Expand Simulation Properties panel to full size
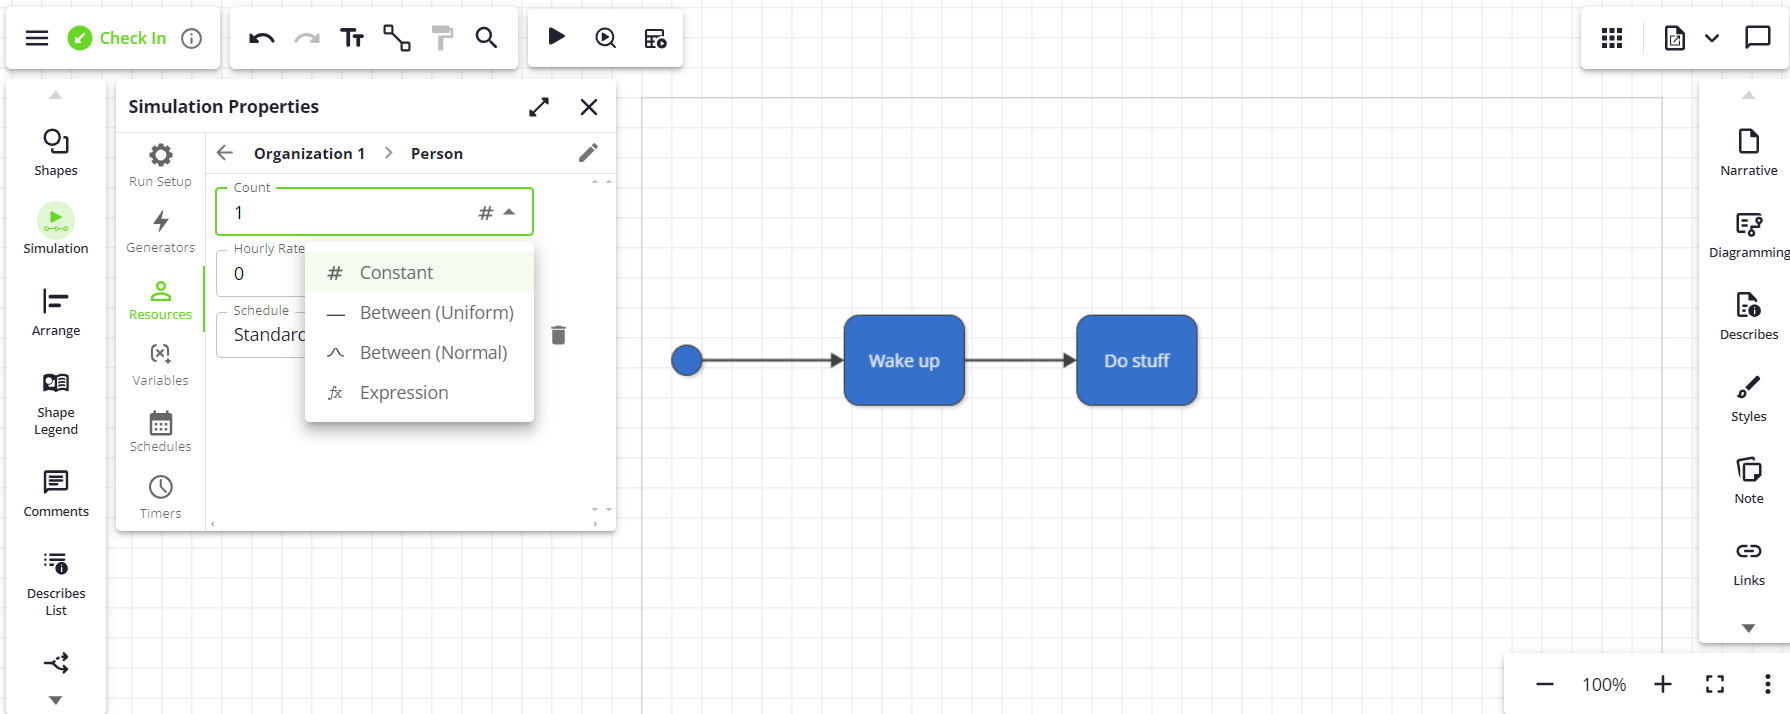 [x=539, y=107]
